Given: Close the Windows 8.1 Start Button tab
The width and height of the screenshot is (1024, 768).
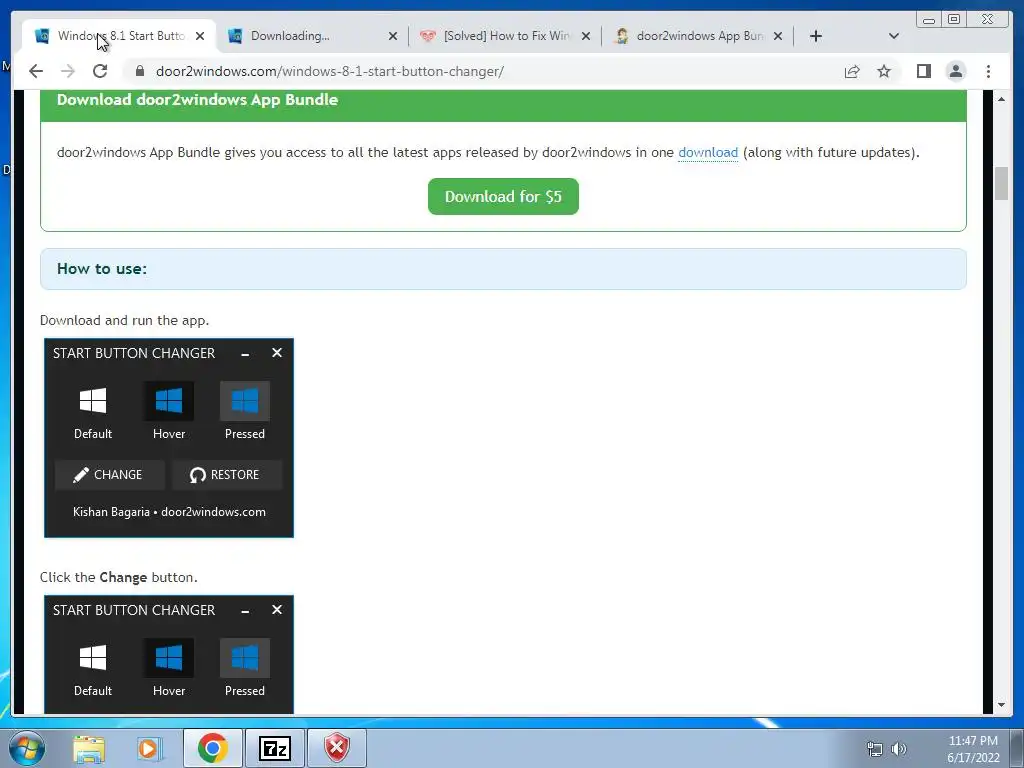Looking at the screenshot, I should coord(200,36).
